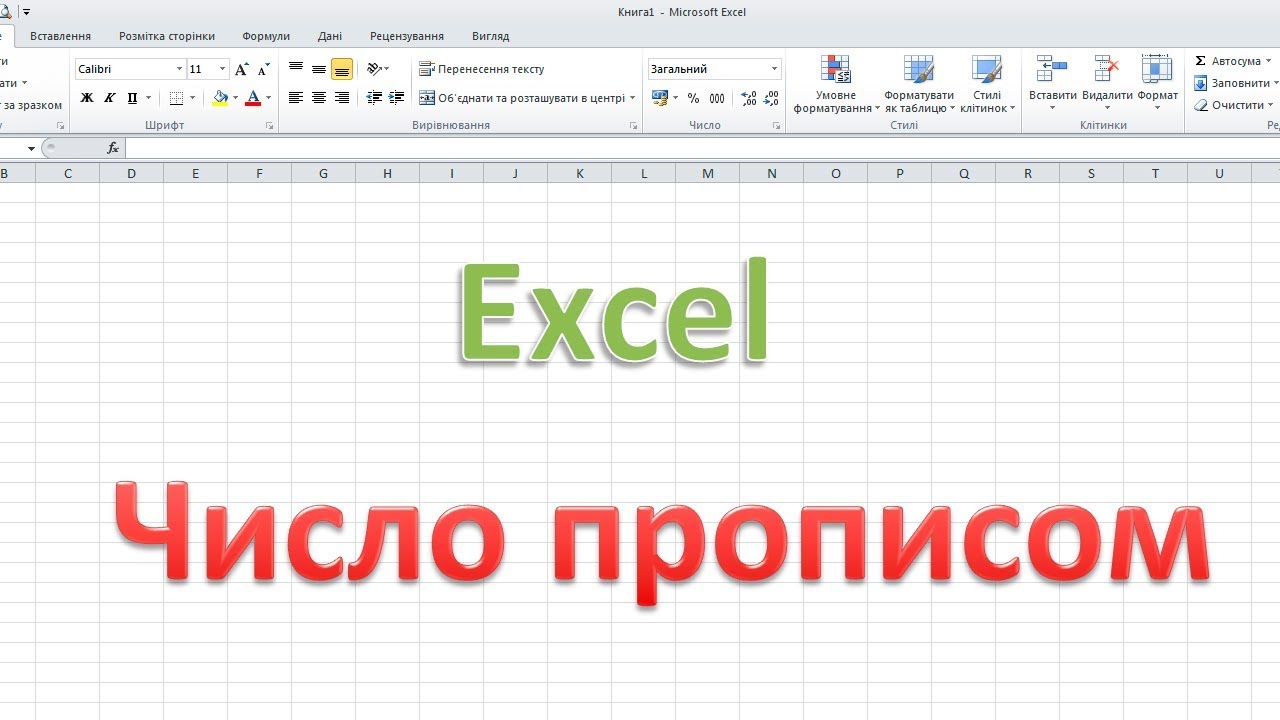Switch to Формули tab
Screen dimensions: 1280x720
tap(266, 36)
